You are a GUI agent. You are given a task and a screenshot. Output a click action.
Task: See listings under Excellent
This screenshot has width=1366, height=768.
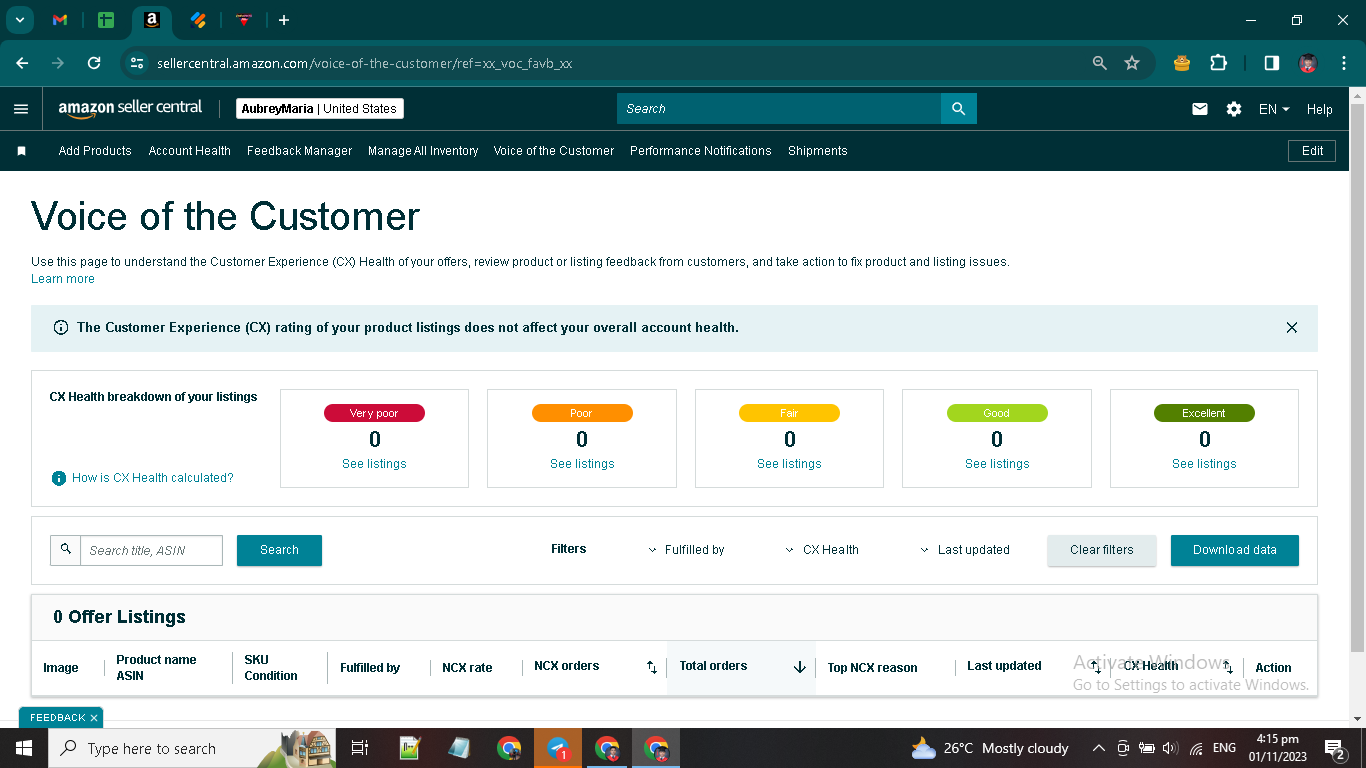pos(1204,464)
